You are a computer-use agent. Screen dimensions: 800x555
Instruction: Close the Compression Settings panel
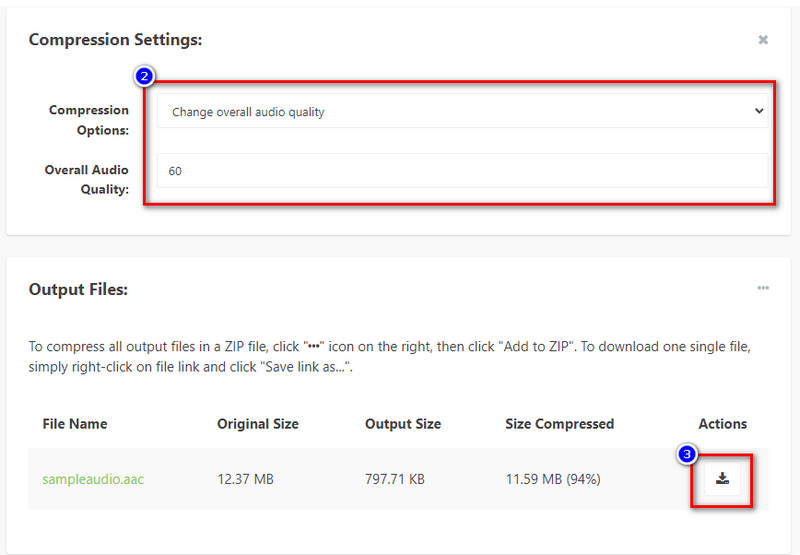click(x=763, y=40)
